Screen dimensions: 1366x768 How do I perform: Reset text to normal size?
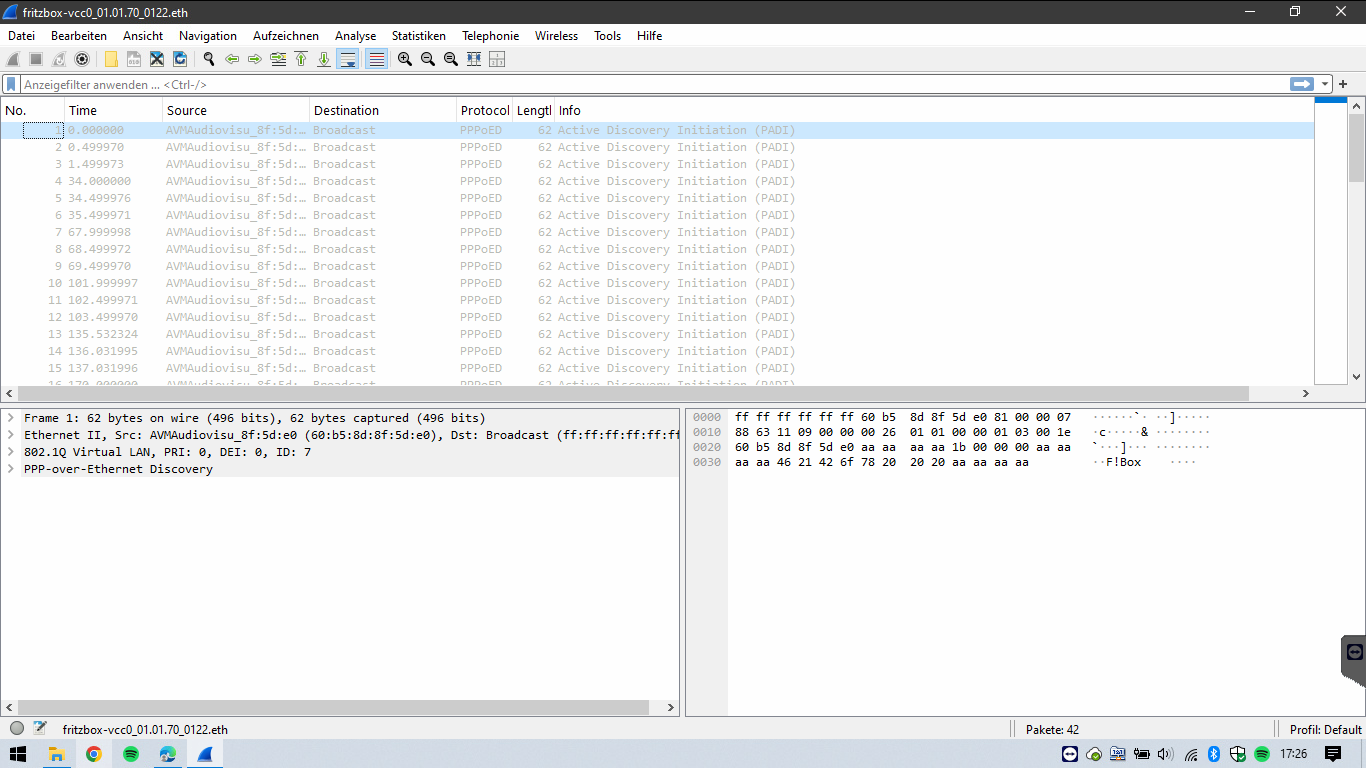[451, 59]
